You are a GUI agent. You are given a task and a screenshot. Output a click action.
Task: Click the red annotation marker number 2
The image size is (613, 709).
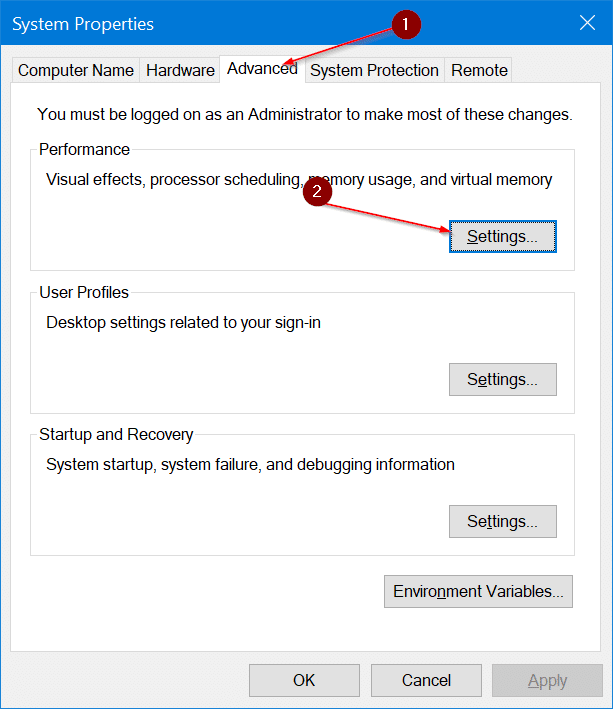pos(317,191)
